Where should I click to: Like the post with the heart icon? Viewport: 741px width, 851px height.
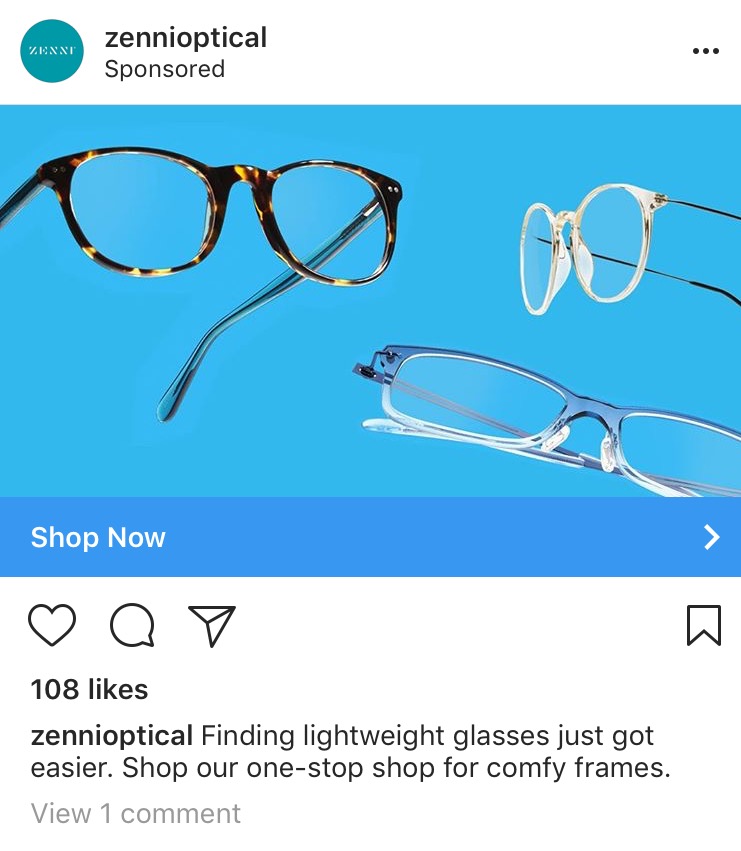pyautogui.click(x=52, y=625)
